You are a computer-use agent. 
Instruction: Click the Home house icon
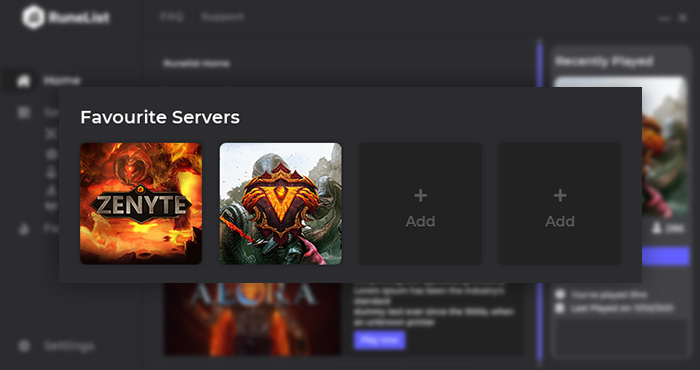click(24, 81)
